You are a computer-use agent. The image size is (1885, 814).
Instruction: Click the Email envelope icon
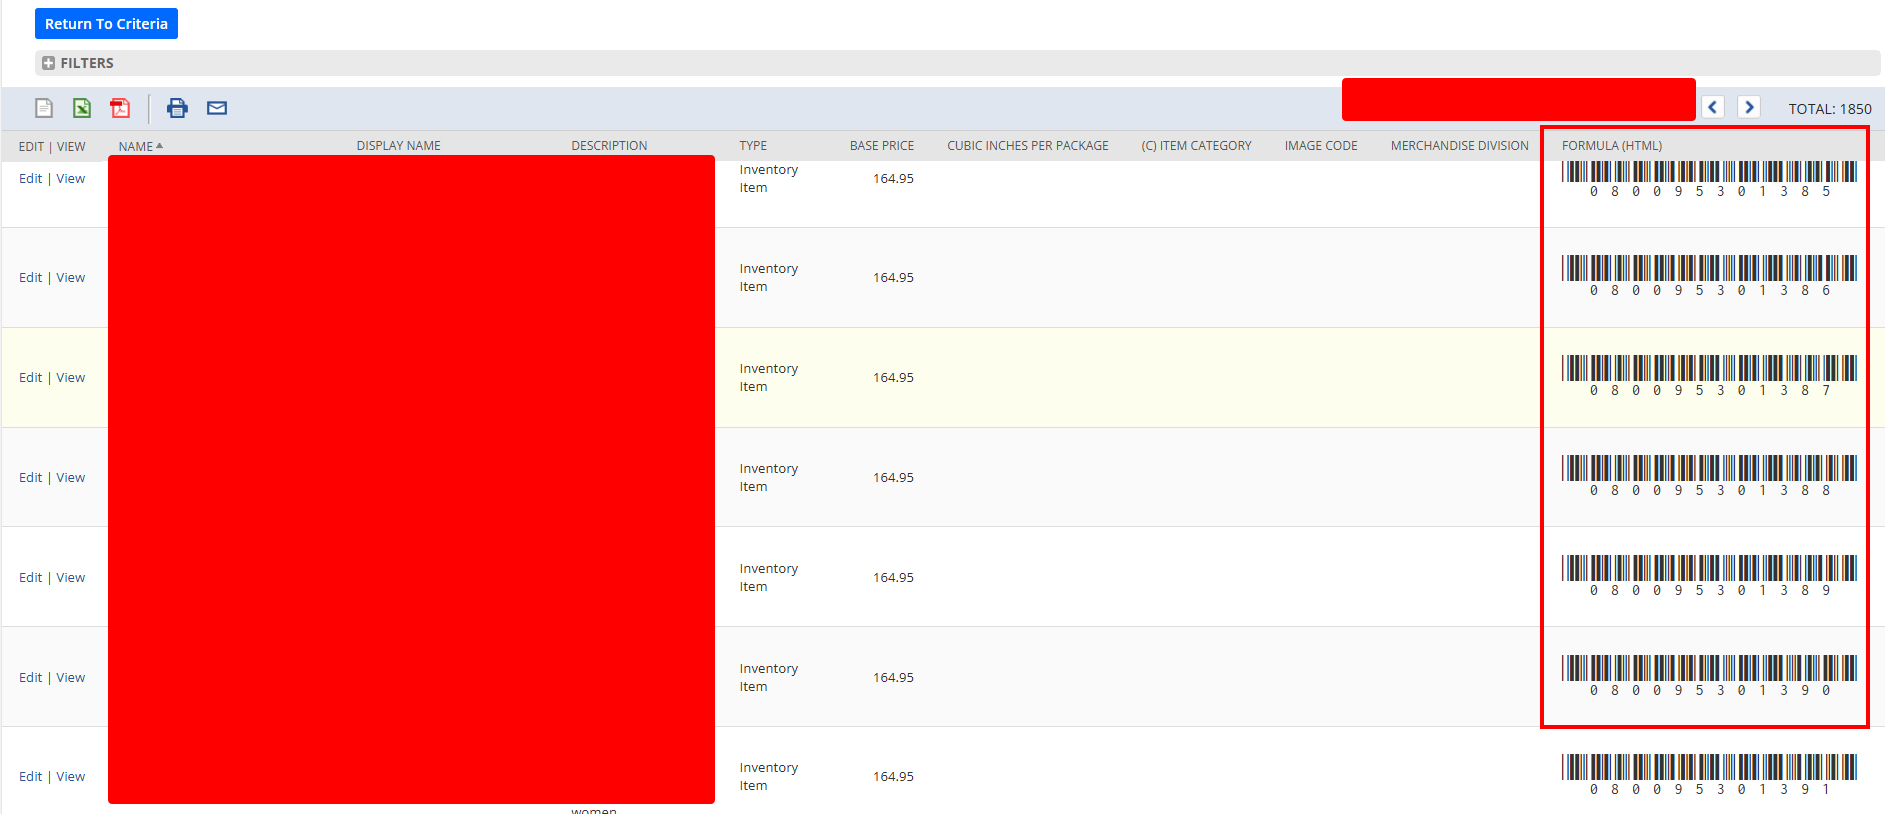(x=217, y=108)
